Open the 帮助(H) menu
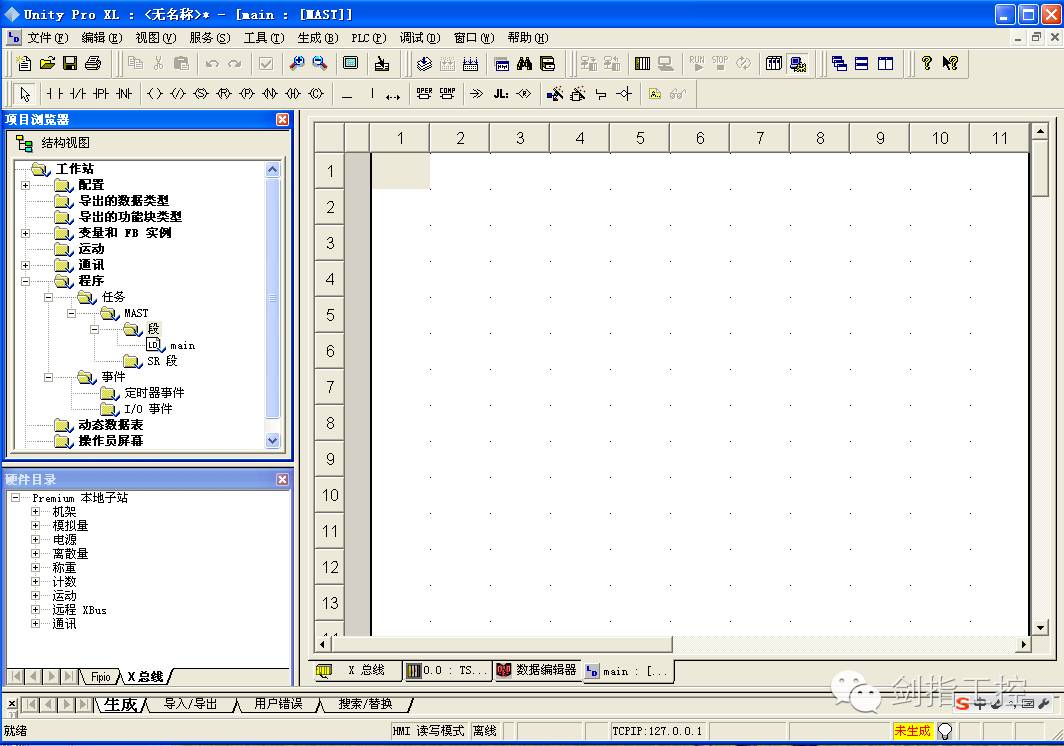The image size is (1064, 746). [x=527, y=38]
